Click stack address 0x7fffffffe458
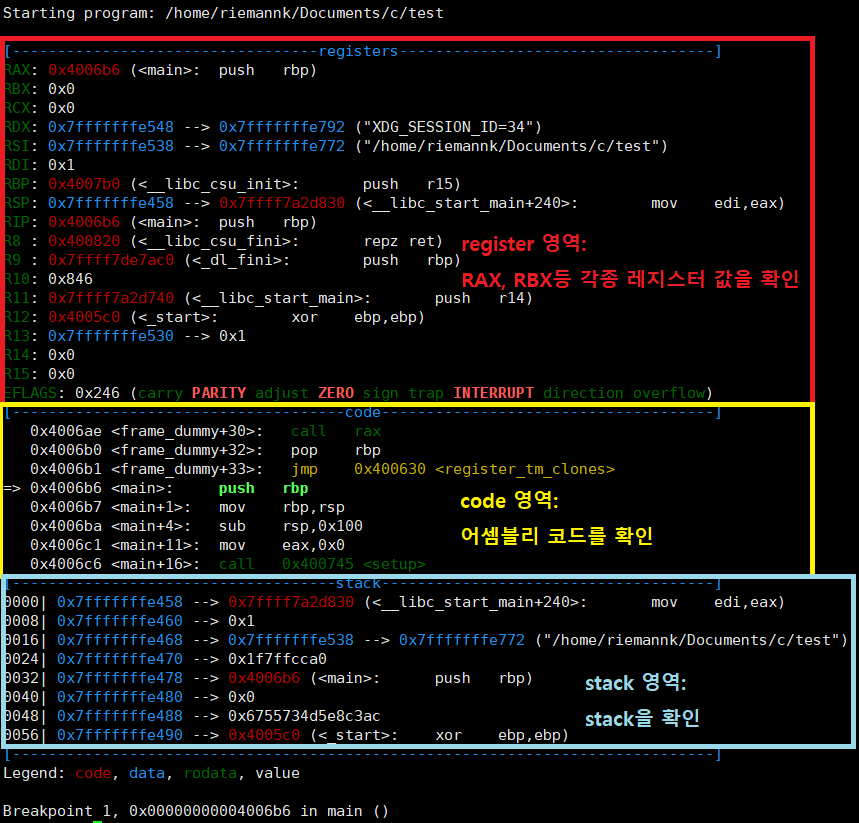 tap(119, 602)
